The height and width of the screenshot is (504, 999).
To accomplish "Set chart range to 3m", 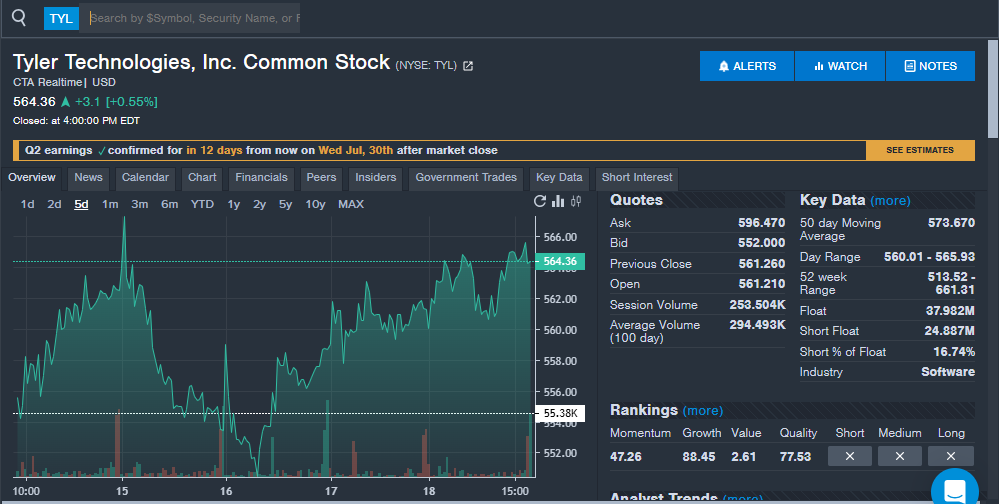I will 140,205.
